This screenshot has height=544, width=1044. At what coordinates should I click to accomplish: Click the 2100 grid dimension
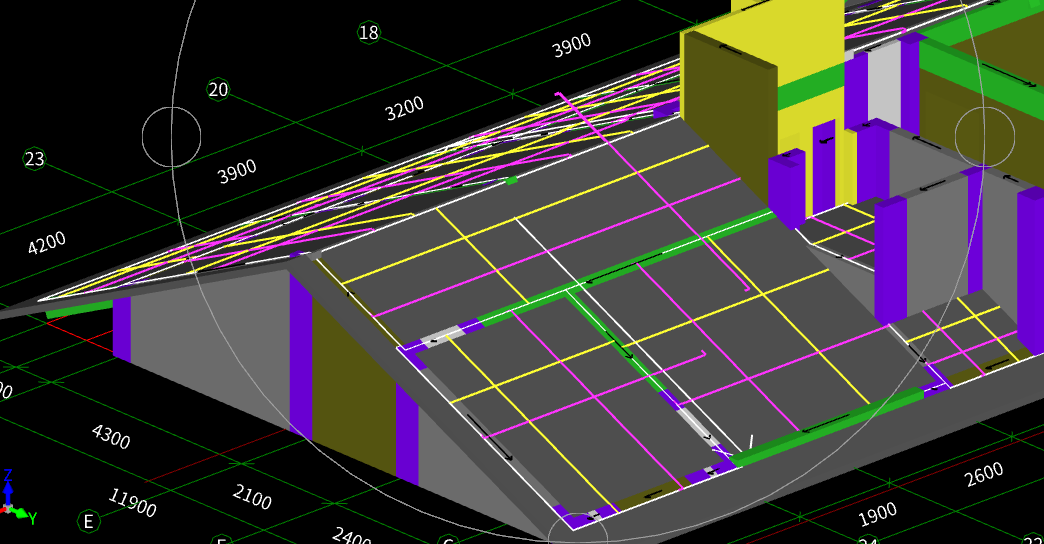(x=252, y=496)
